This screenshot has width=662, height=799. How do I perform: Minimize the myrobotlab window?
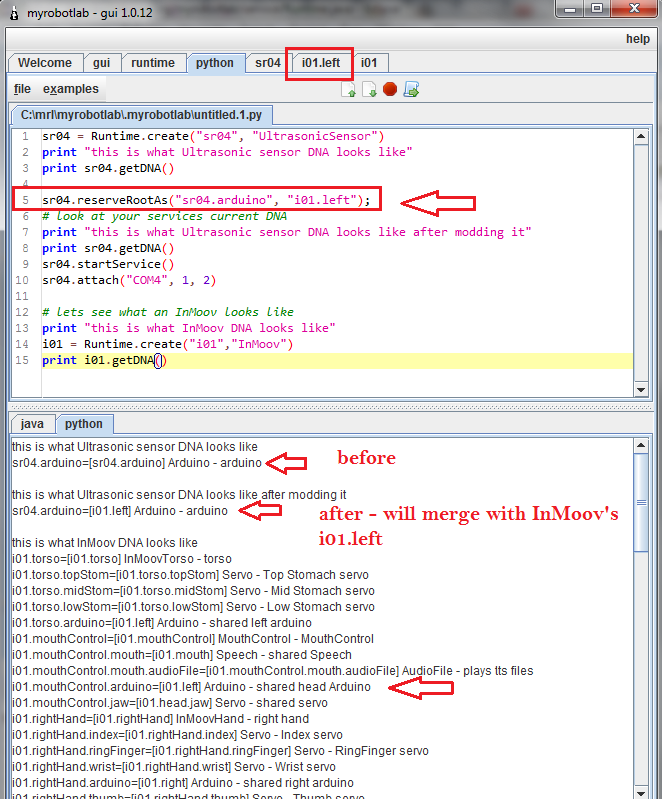tap(570, 8)
